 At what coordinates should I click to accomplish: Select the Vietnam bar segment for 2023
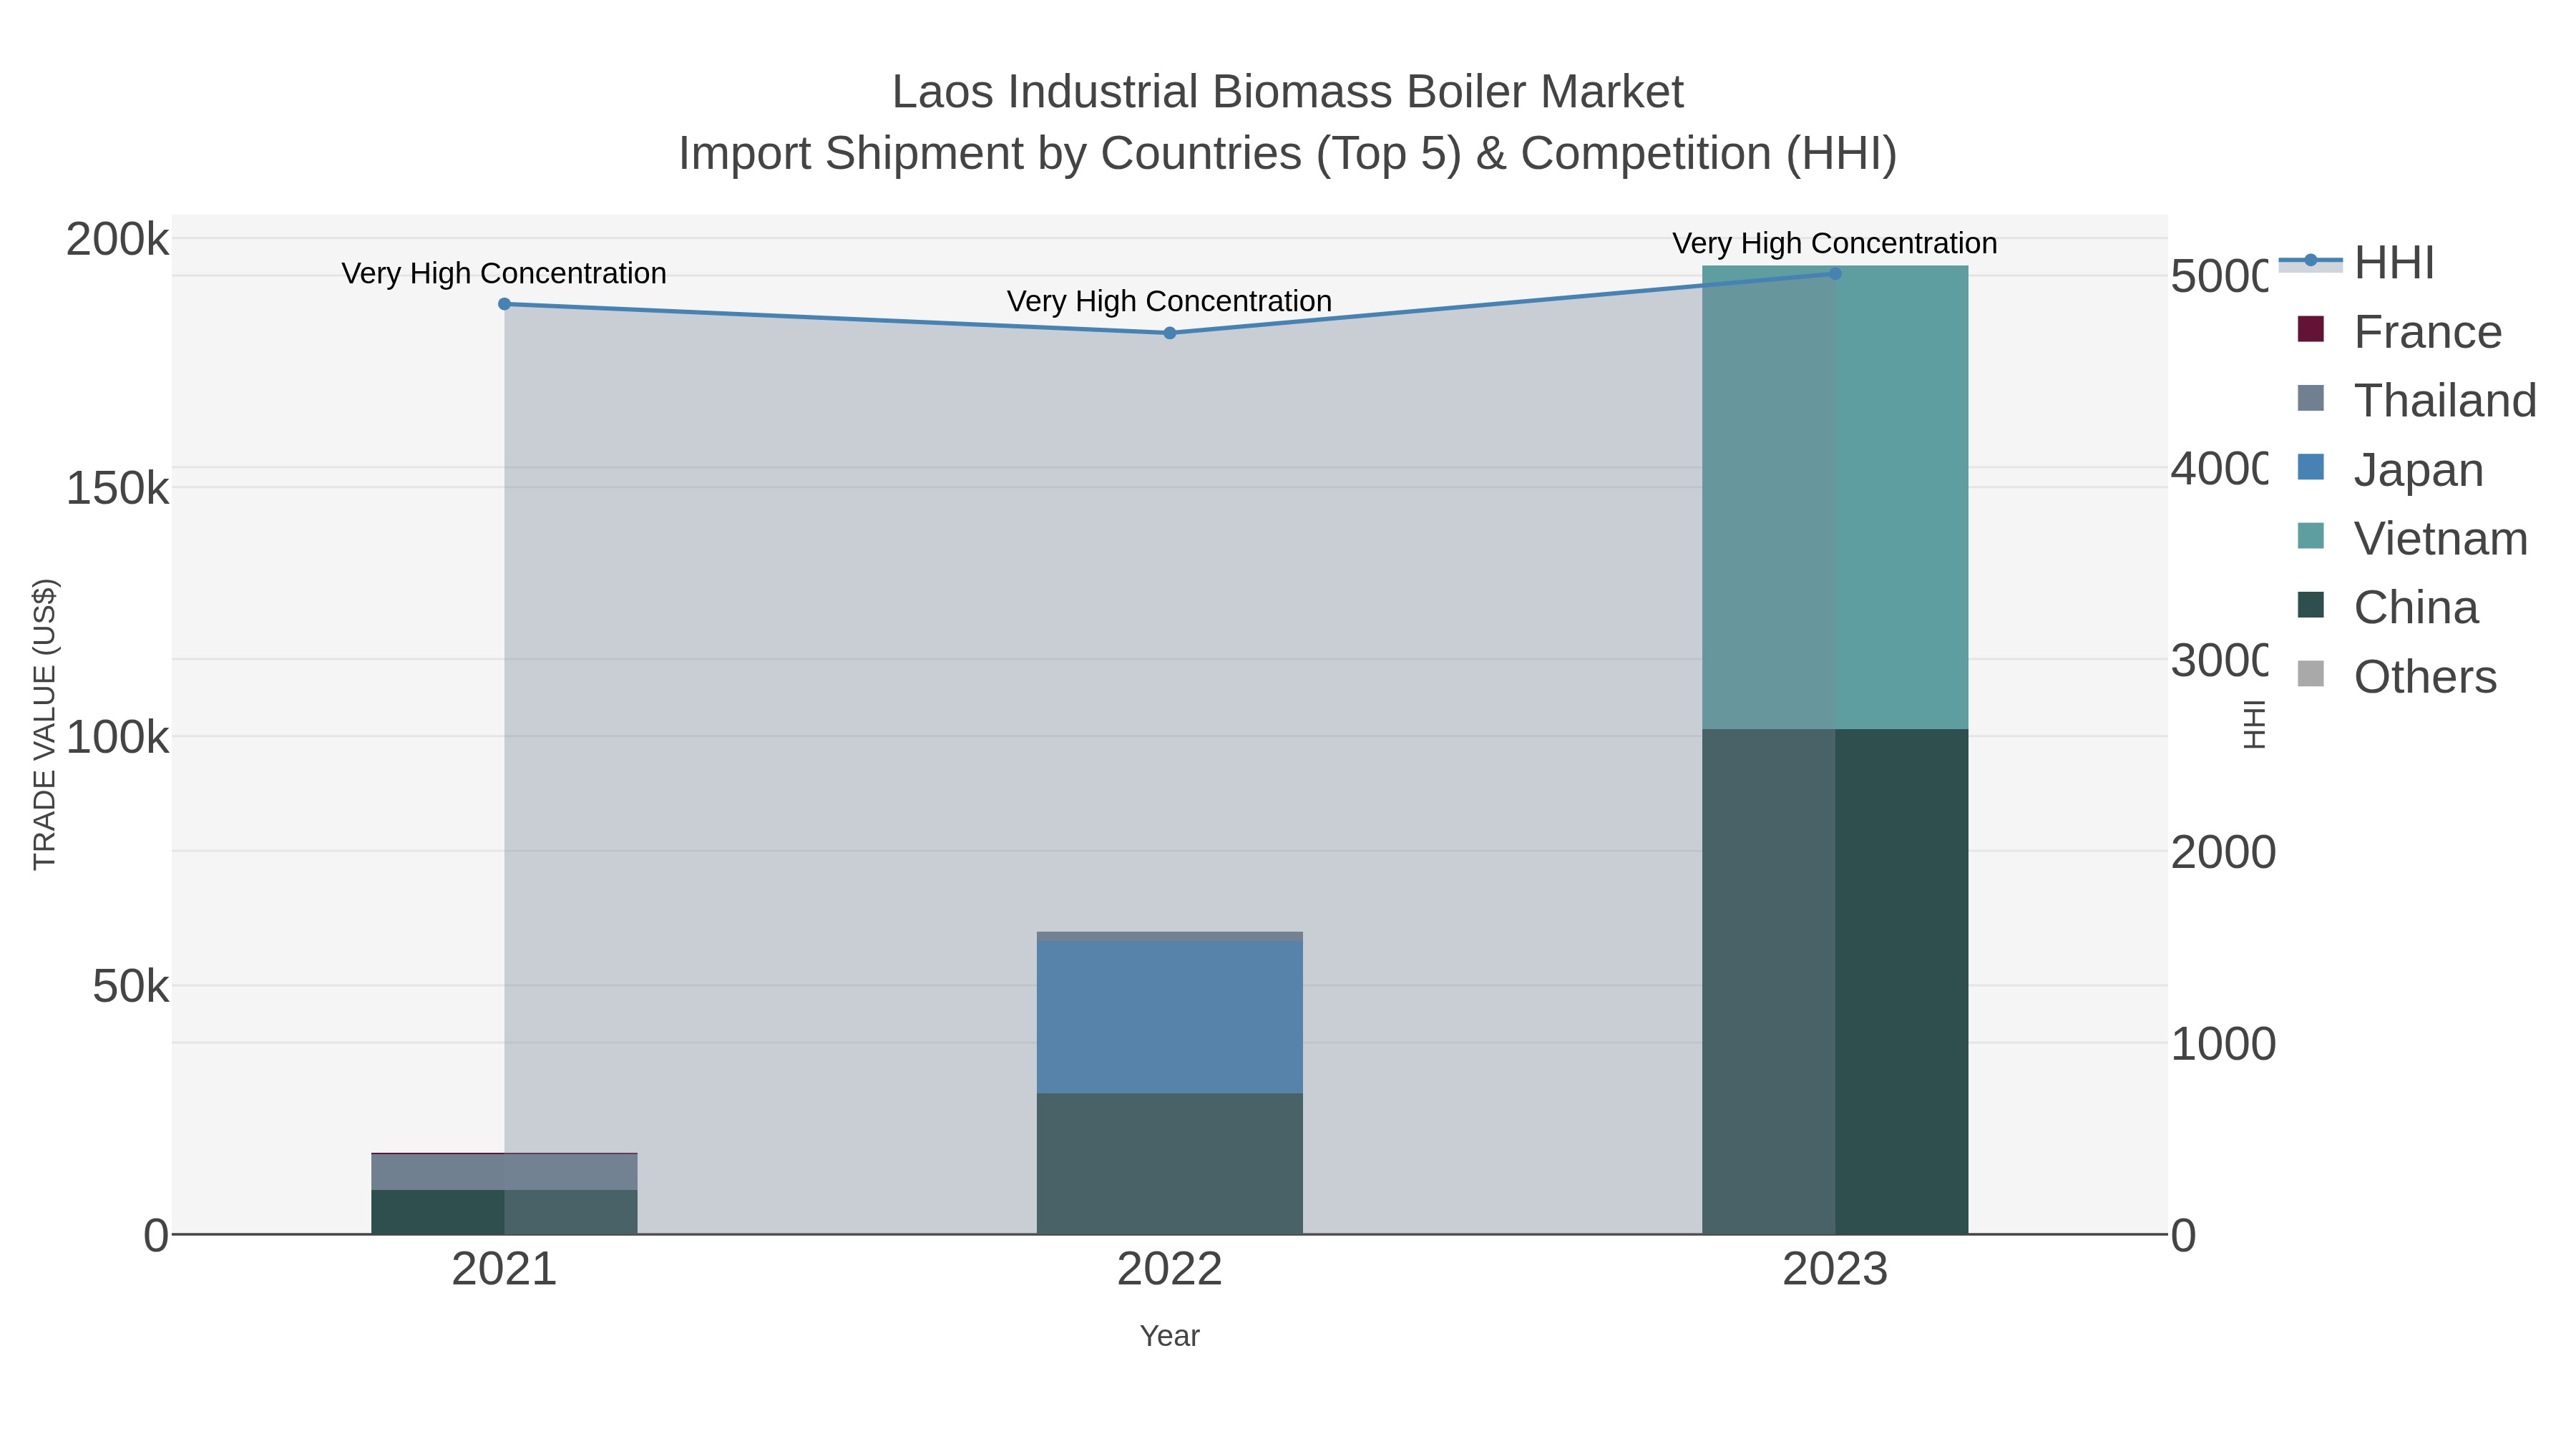click(x=1835, y=498)
